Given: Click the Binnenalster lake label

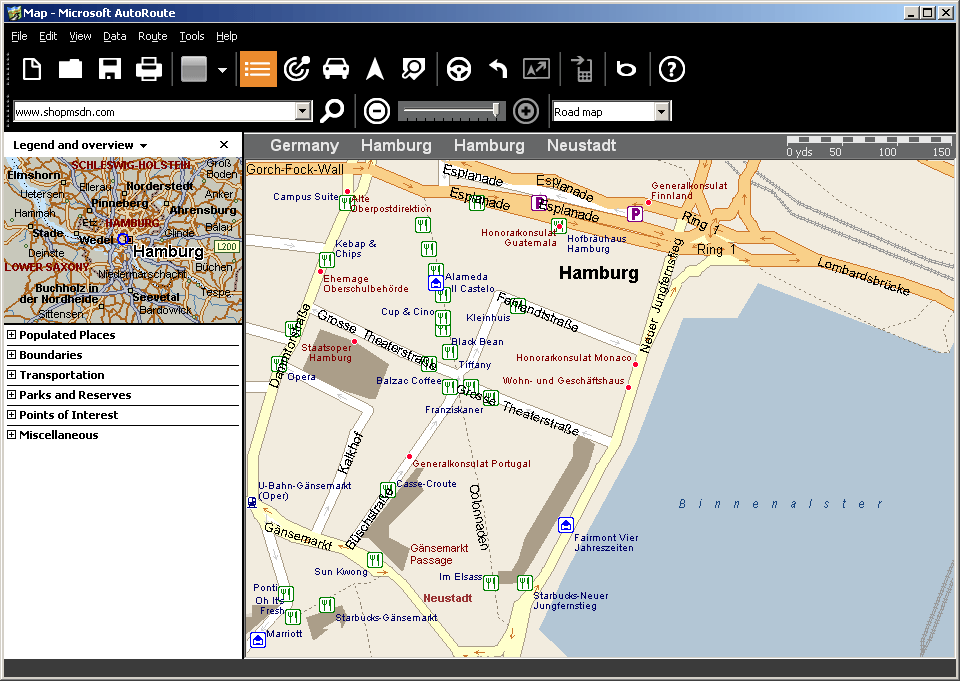Looking at the screenshot, I should pos(781,504).
